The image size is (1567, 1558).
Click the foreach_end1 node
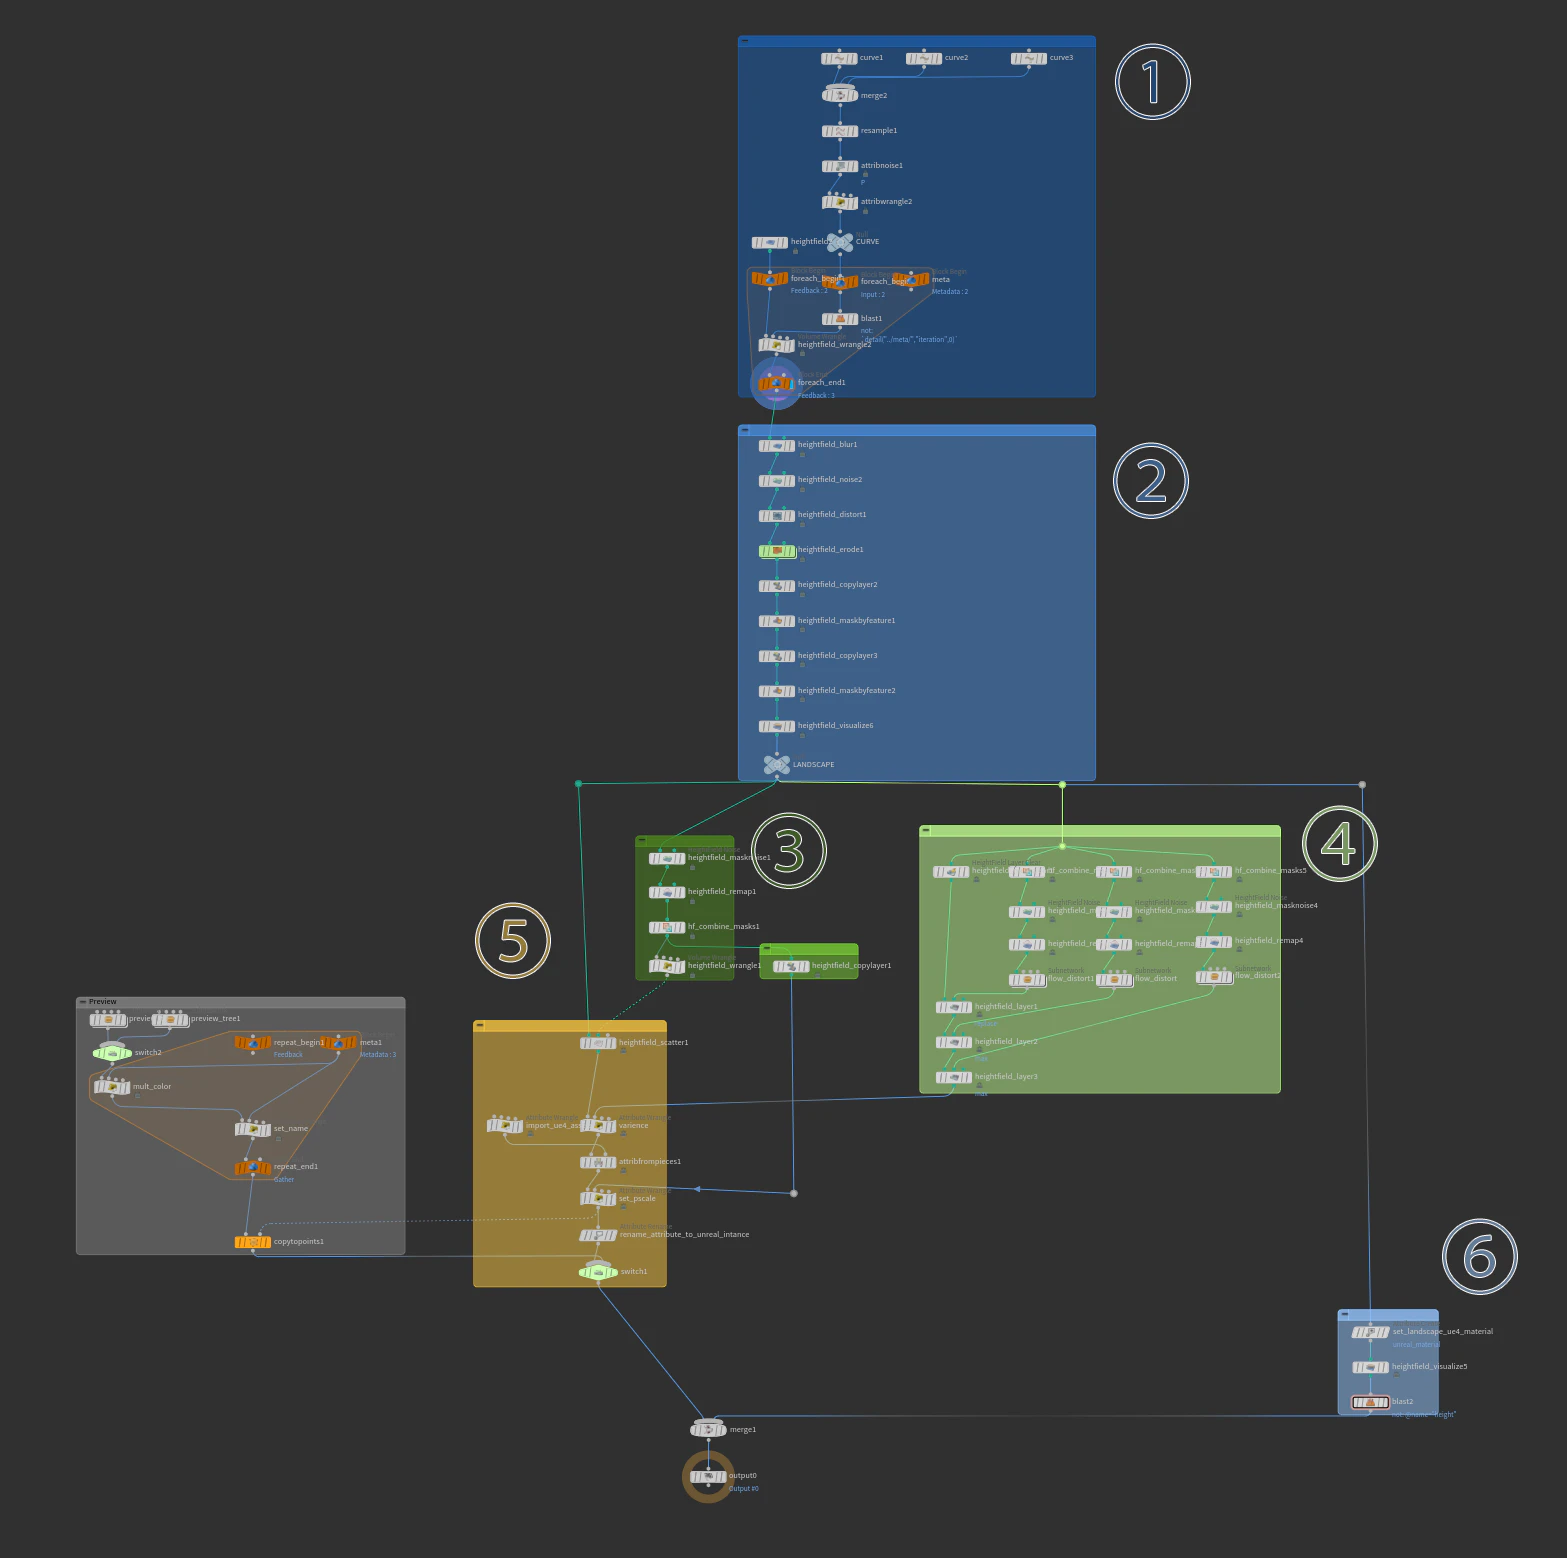tap(777, 383)
